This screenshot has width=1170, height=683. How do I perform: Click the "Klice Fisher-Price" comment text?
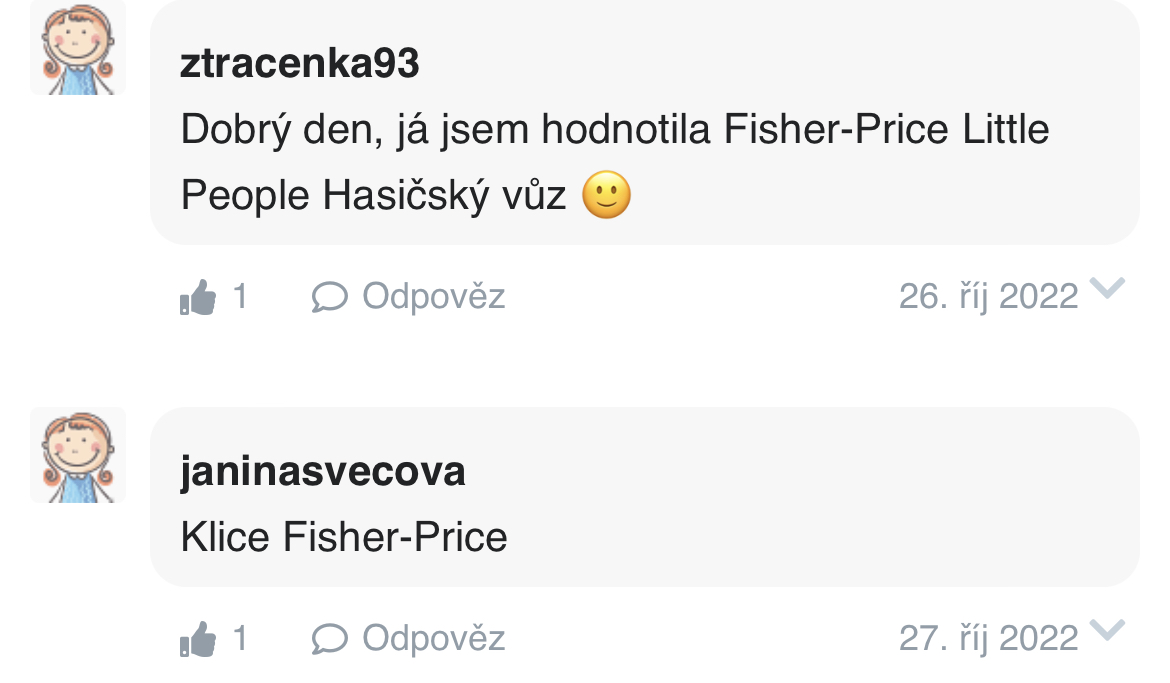point(344,538)
